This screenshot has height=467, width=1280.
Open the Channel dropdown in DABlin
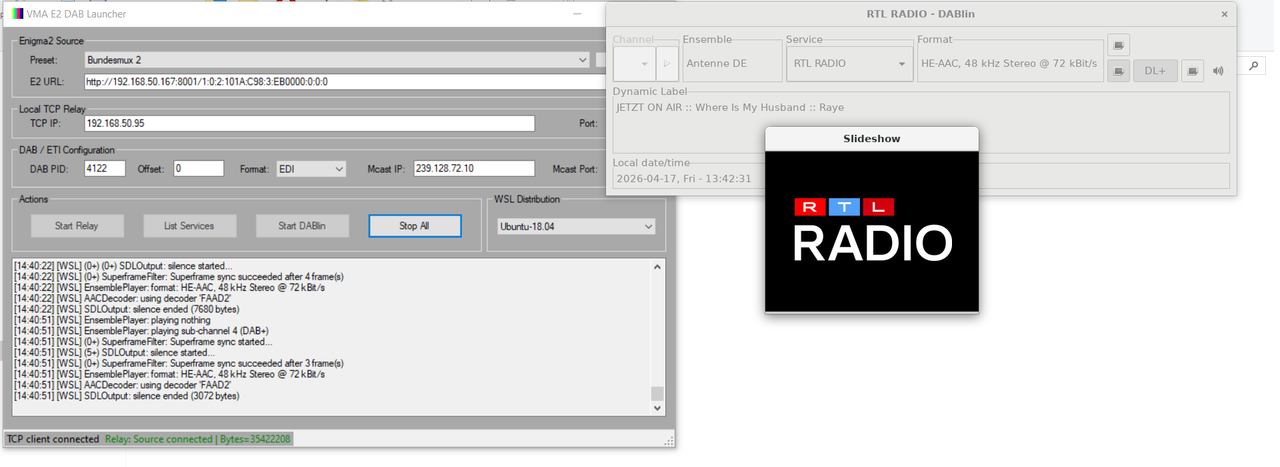(x=634, y=64)
